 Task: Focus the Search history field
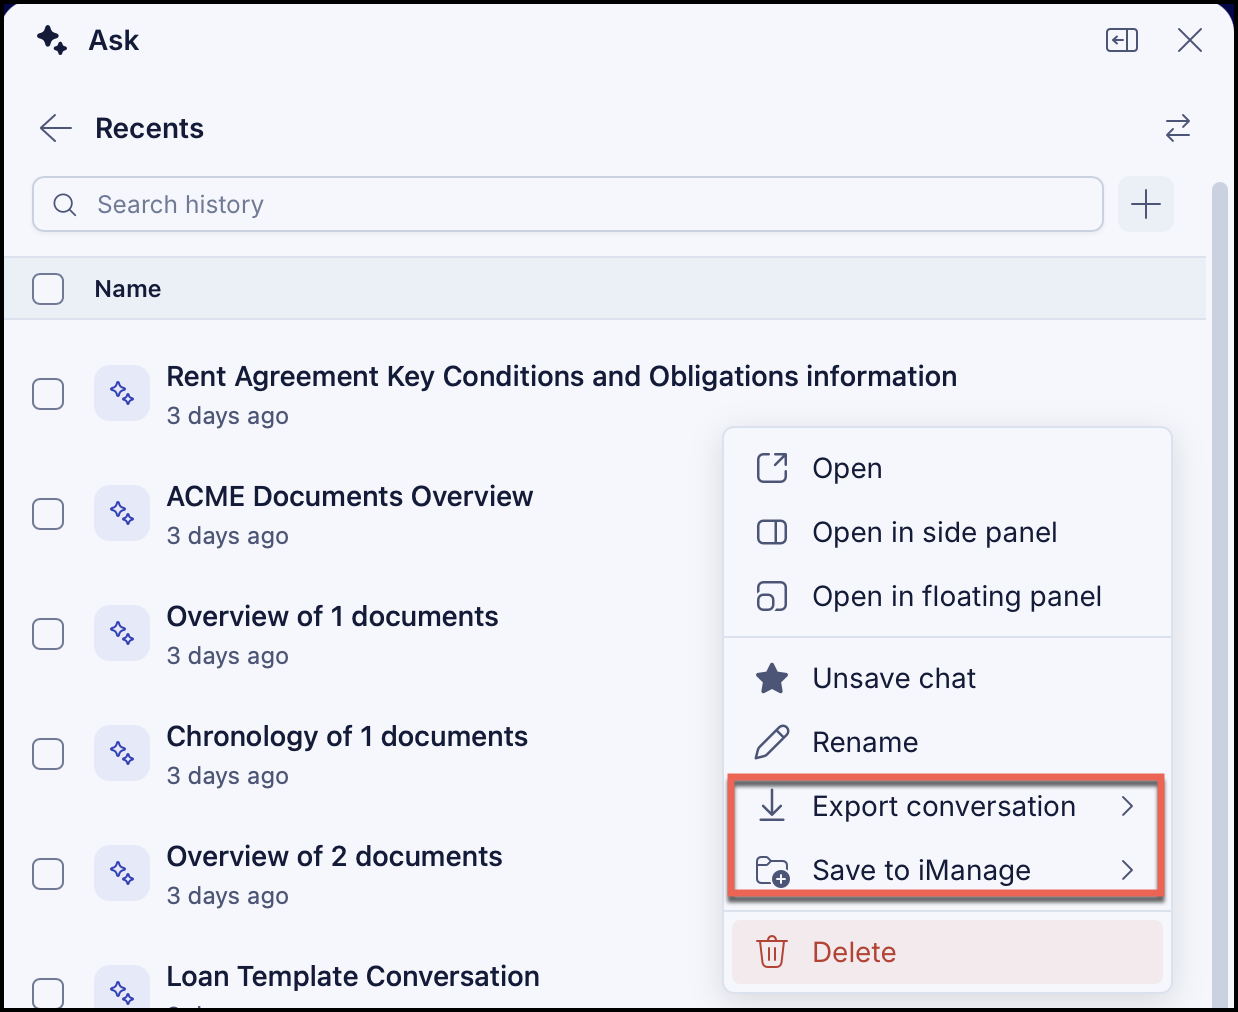[568, 204]
